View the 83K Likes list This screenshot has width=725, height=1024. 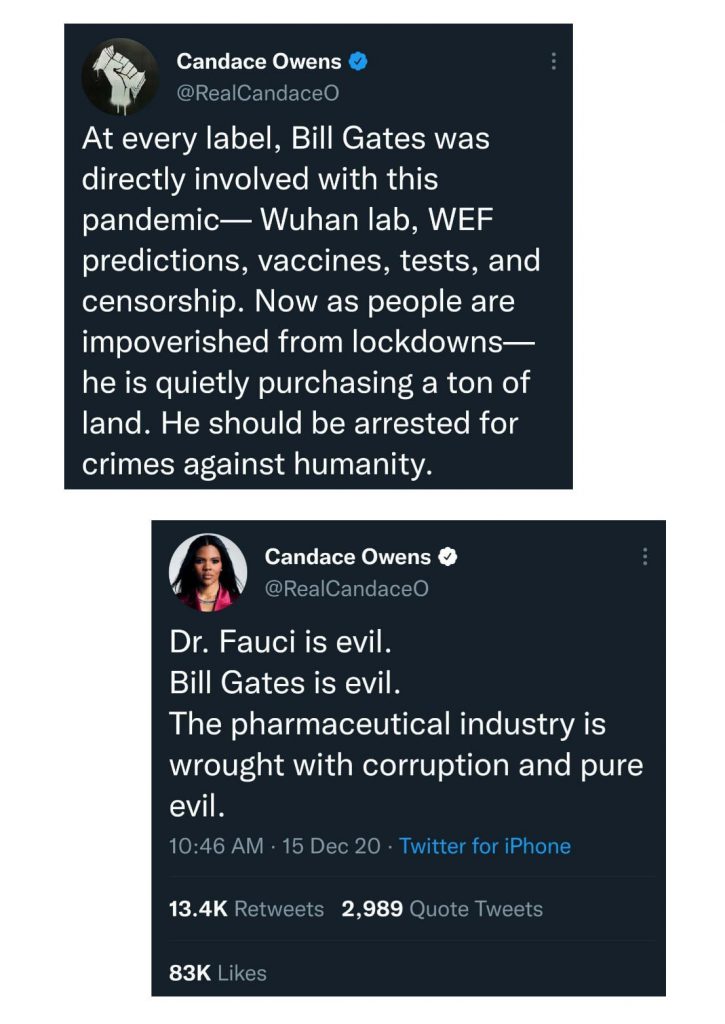coord(218,972)
